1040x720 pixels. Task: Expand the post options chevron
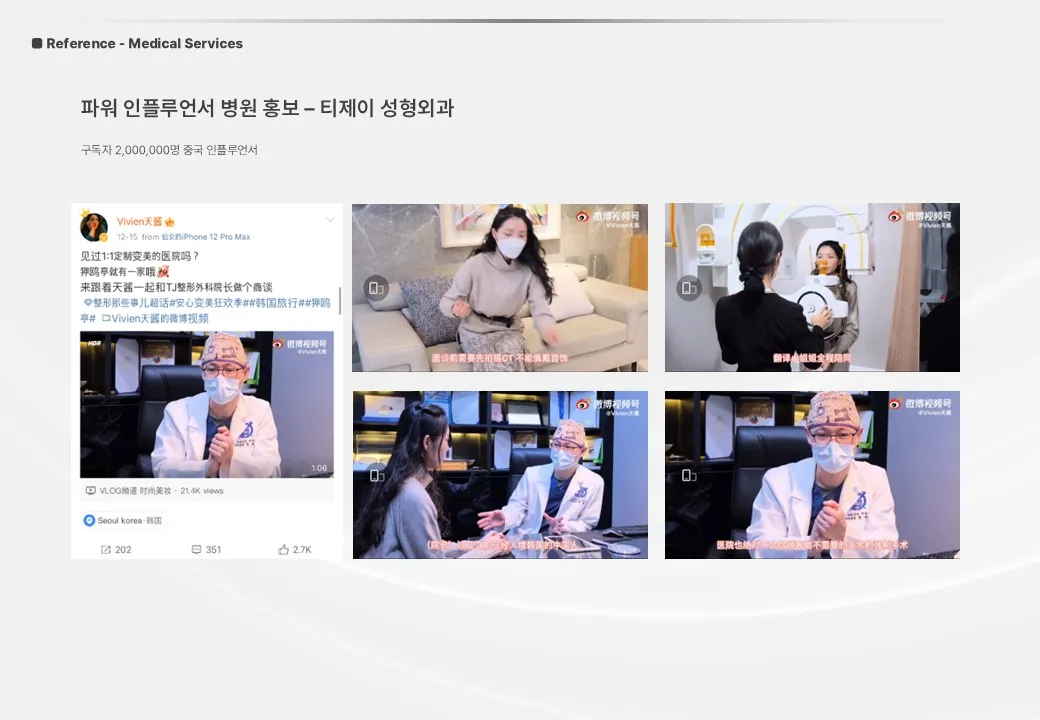[x=330, y=220]
